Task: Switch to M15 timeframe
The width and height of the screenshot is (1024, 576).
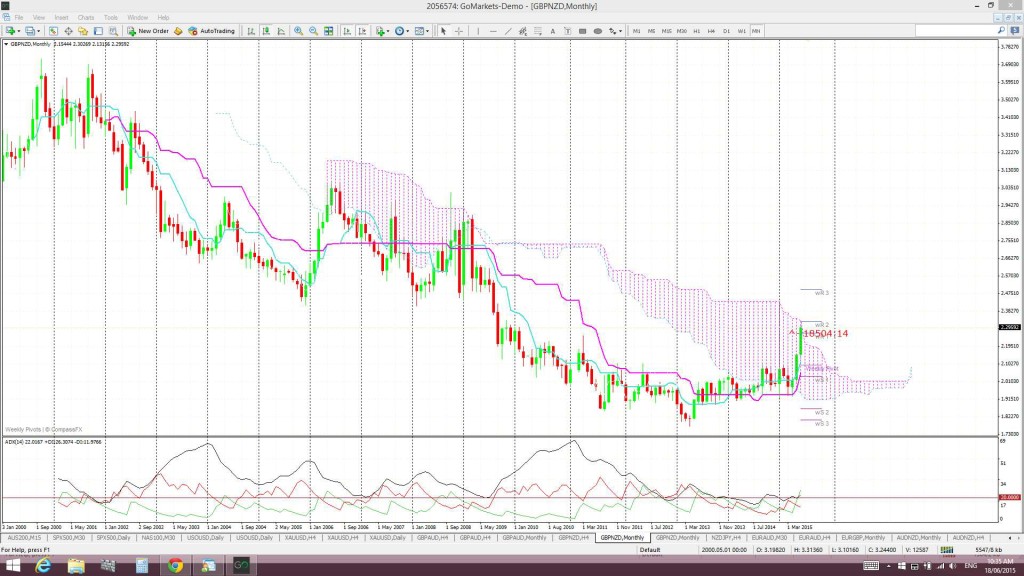Action: (x=667, y=31)
